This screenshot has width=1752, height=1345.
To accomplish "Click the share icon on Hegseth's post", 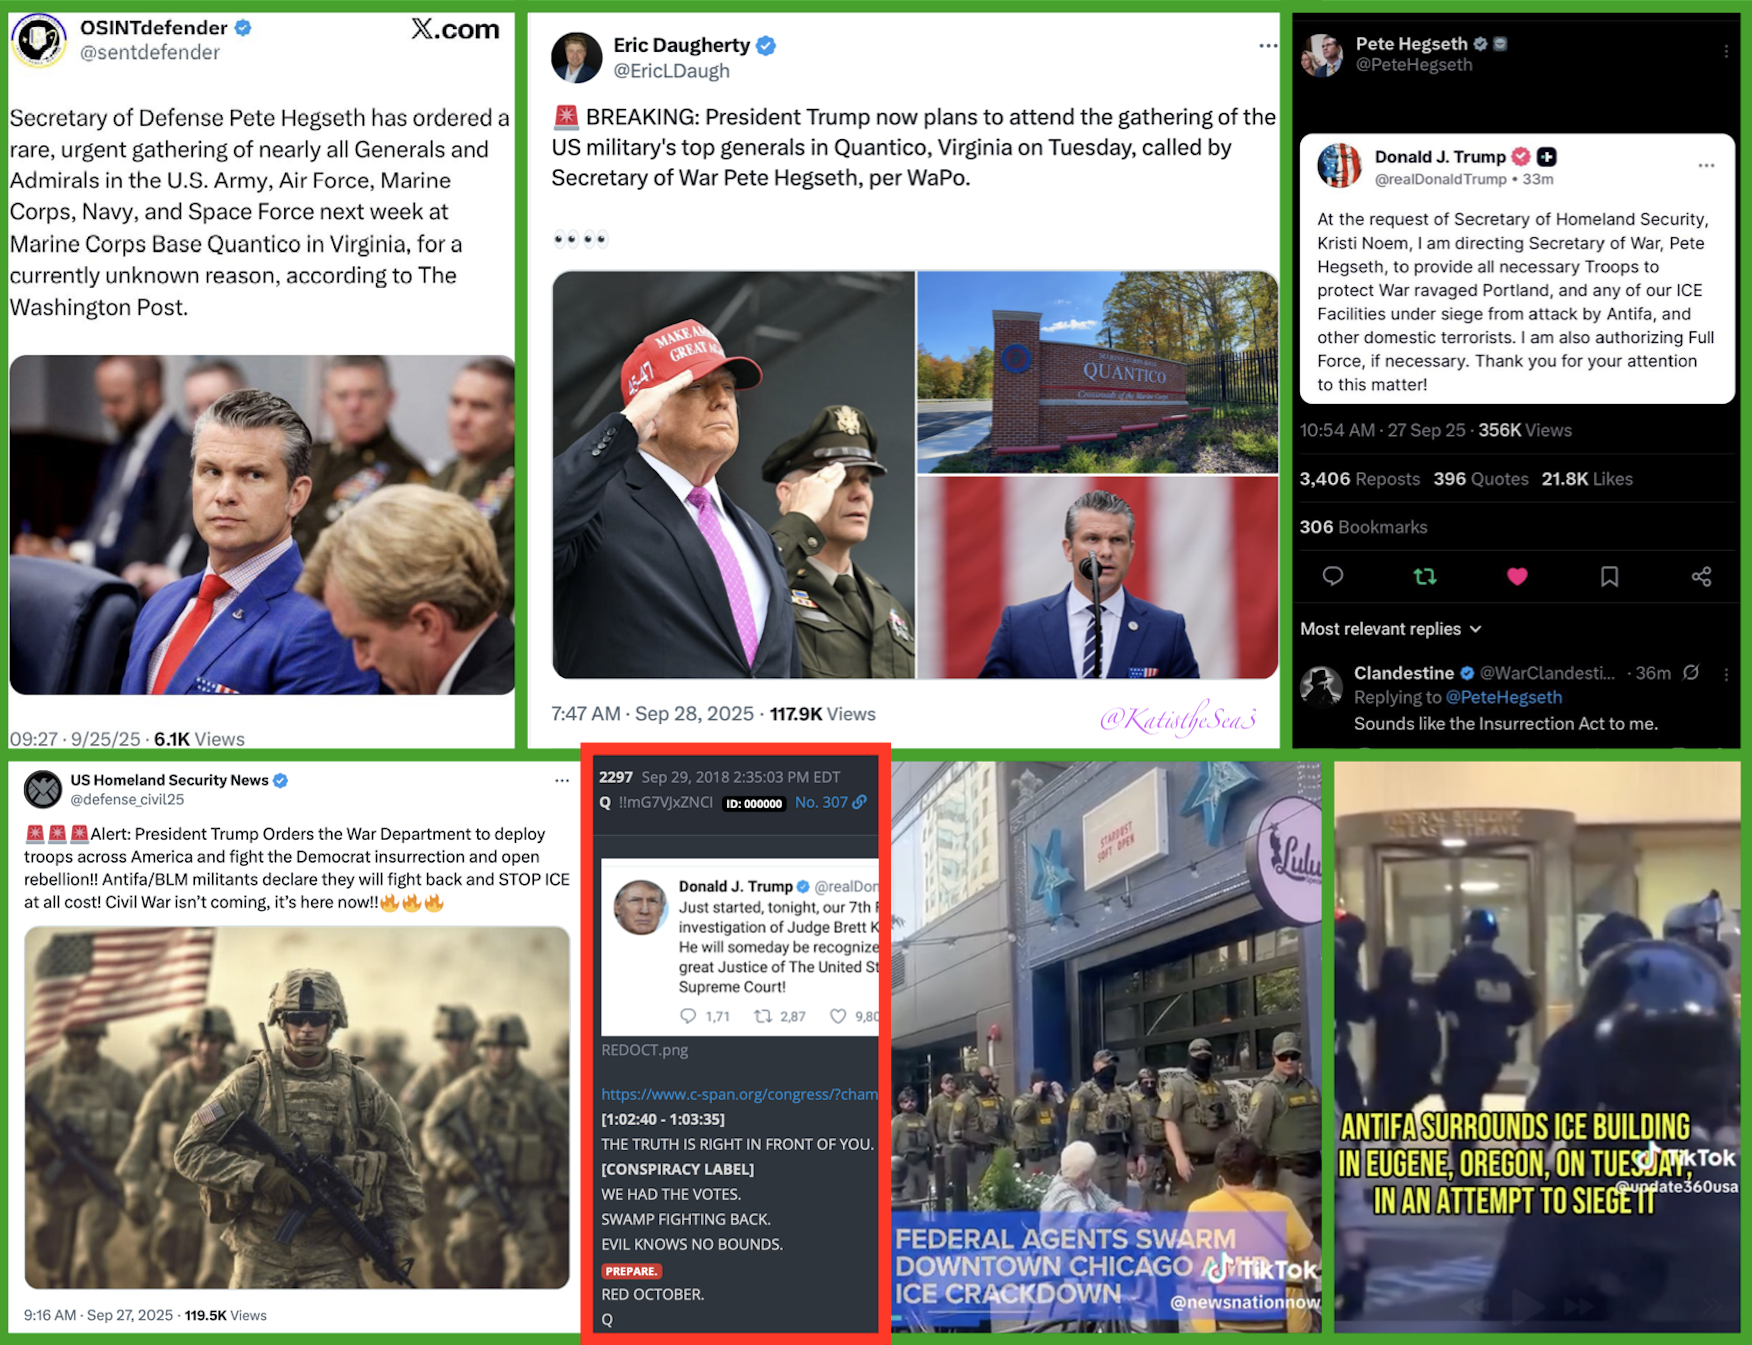I will 1701,576.
